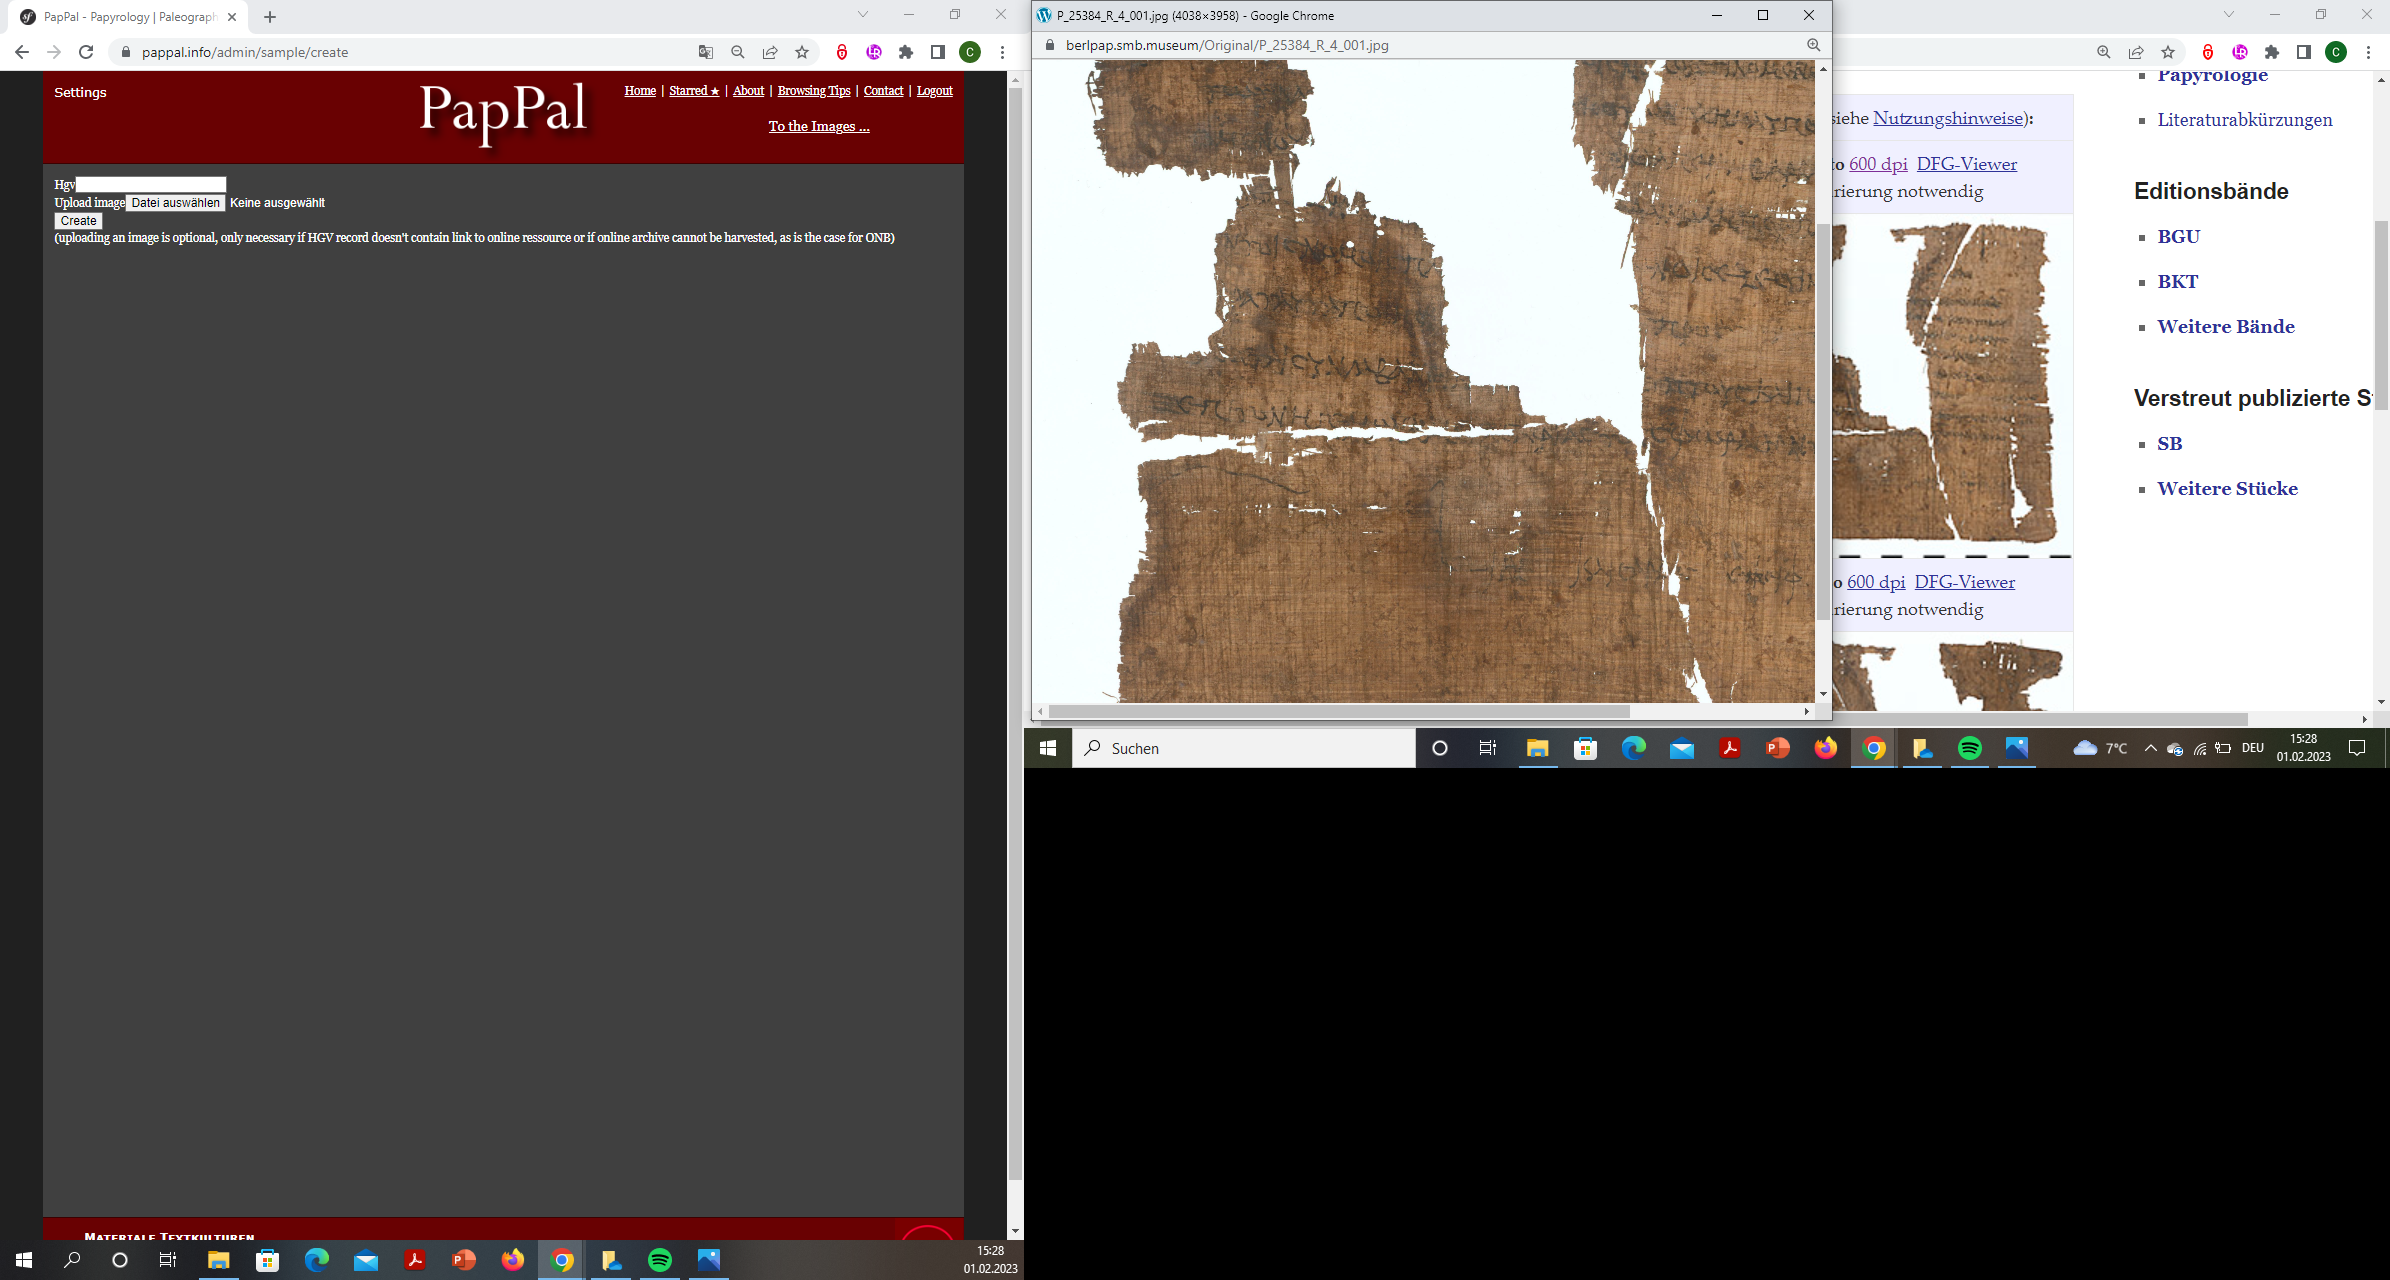2390x1280 pixels.
Task: Open Extensions puzzle icon in PapPal window
Action: click(906, 52)
